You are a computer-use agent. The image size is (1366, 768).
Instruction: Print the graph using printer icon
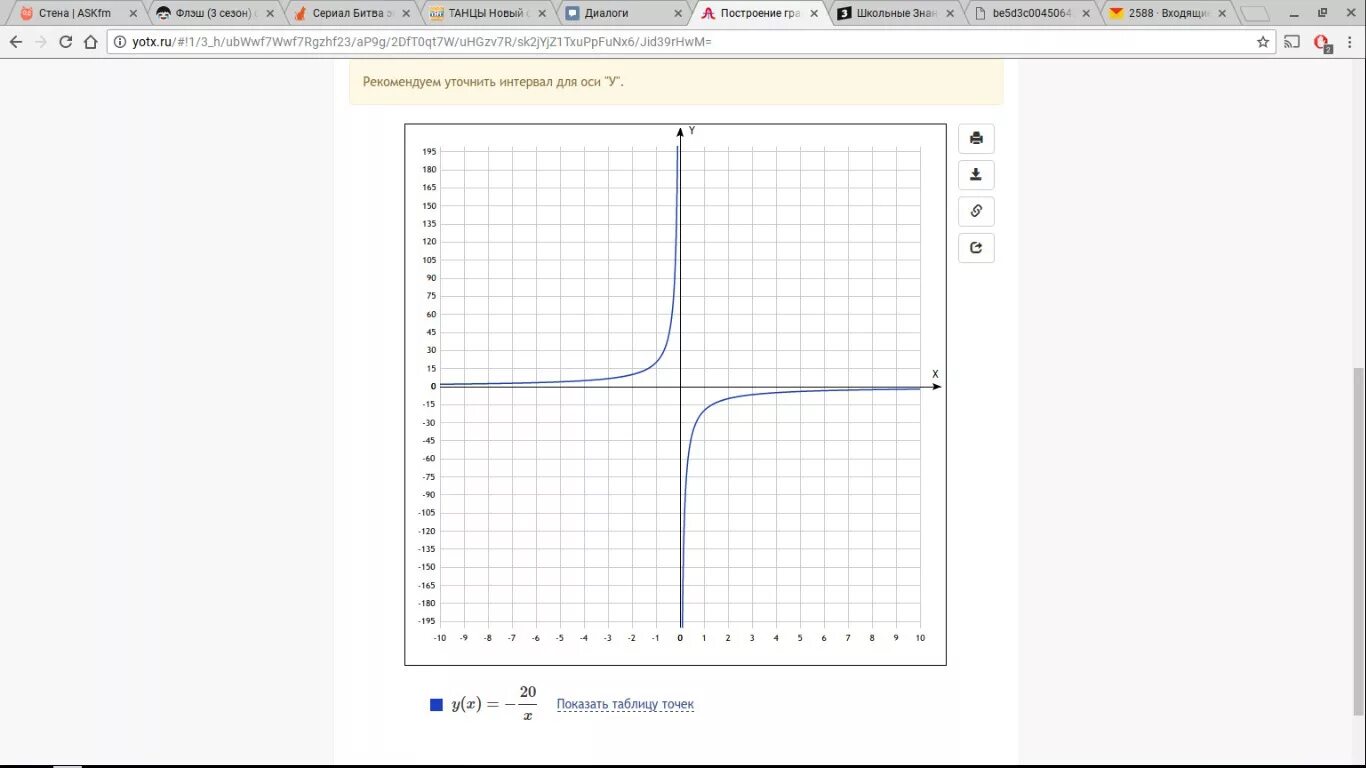(976, 138)
